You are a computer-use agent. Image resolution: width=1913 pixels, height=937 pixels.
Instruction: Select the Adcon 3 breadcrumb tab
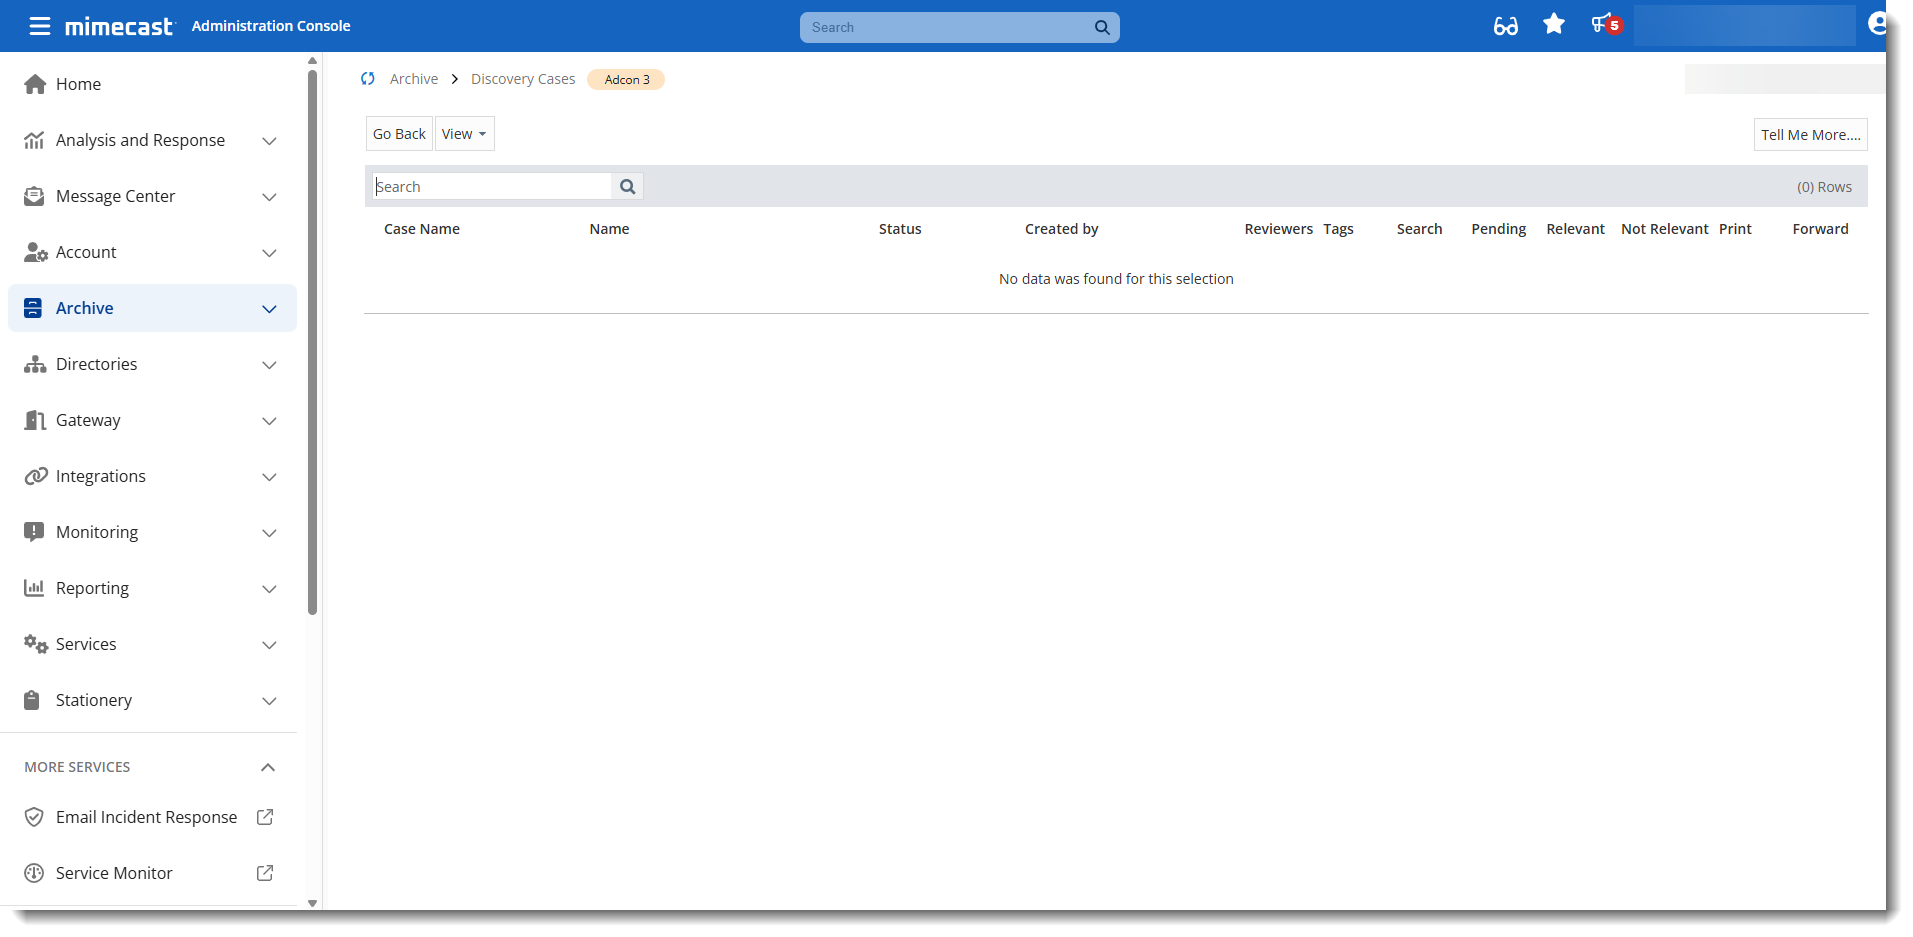[625, 79]
